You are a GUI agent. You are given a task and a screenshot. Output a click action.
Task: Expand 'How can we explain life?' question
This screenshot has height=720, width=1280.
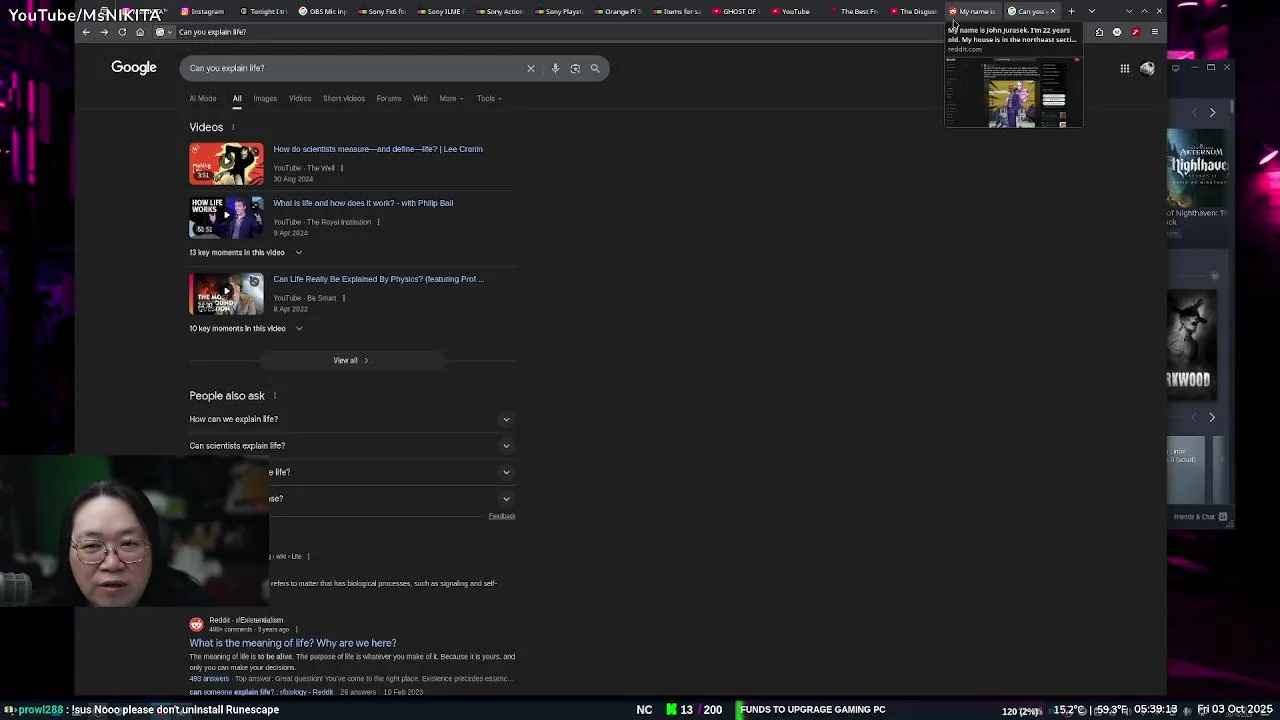point(351,419)
